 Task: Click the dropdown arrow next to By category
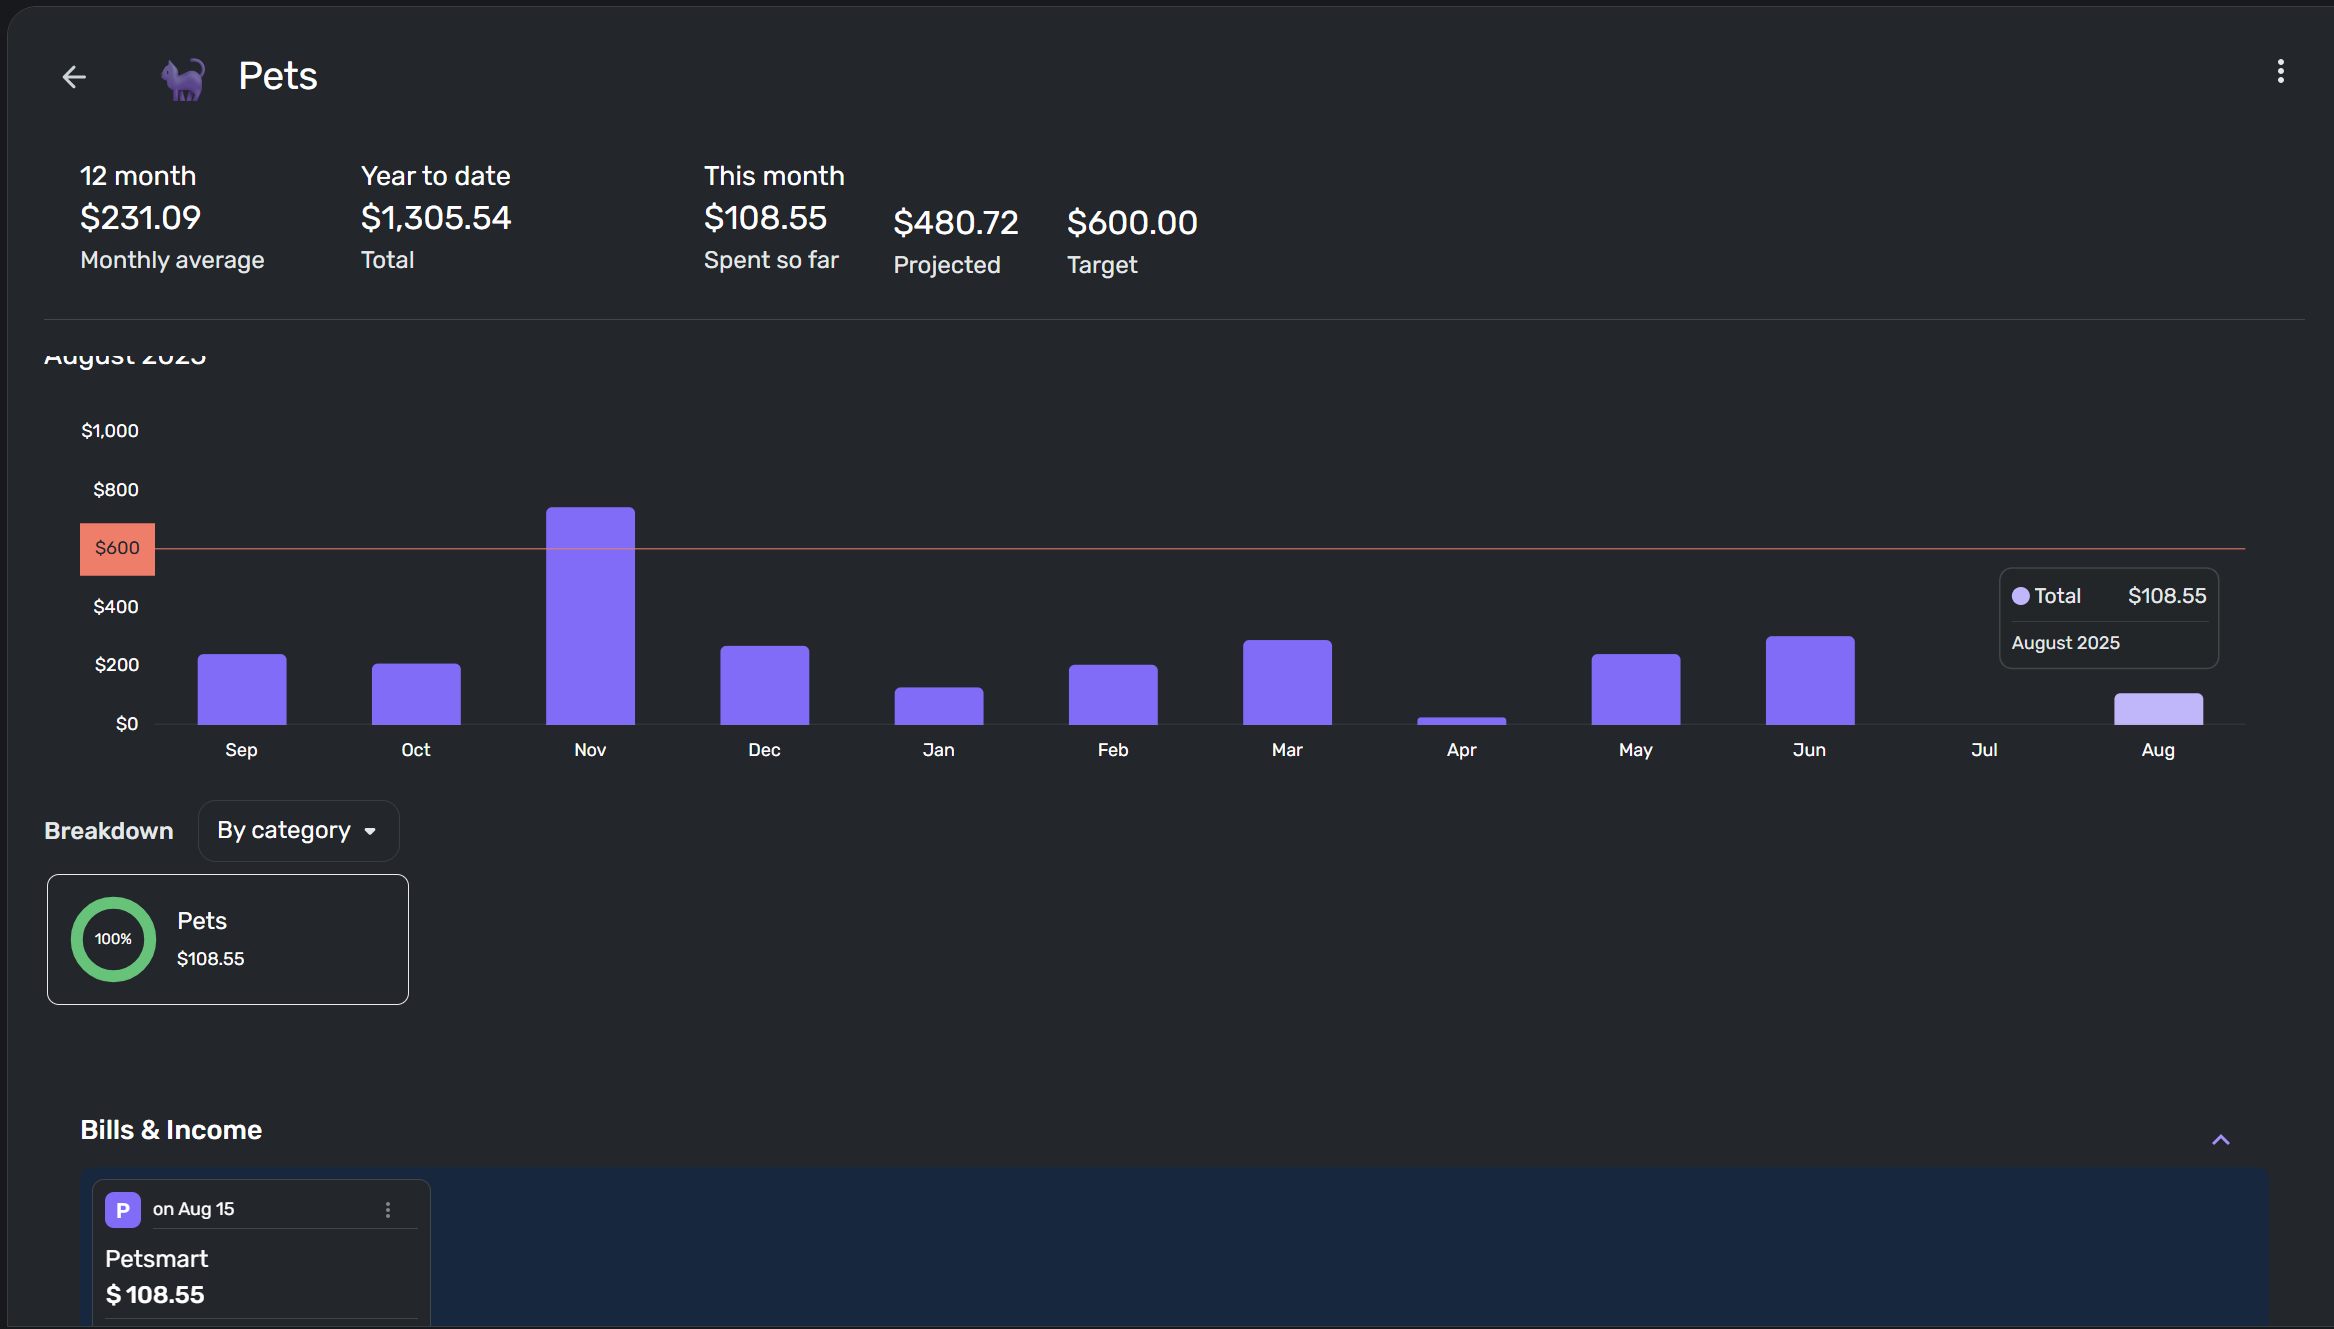[x=370, y=832]
